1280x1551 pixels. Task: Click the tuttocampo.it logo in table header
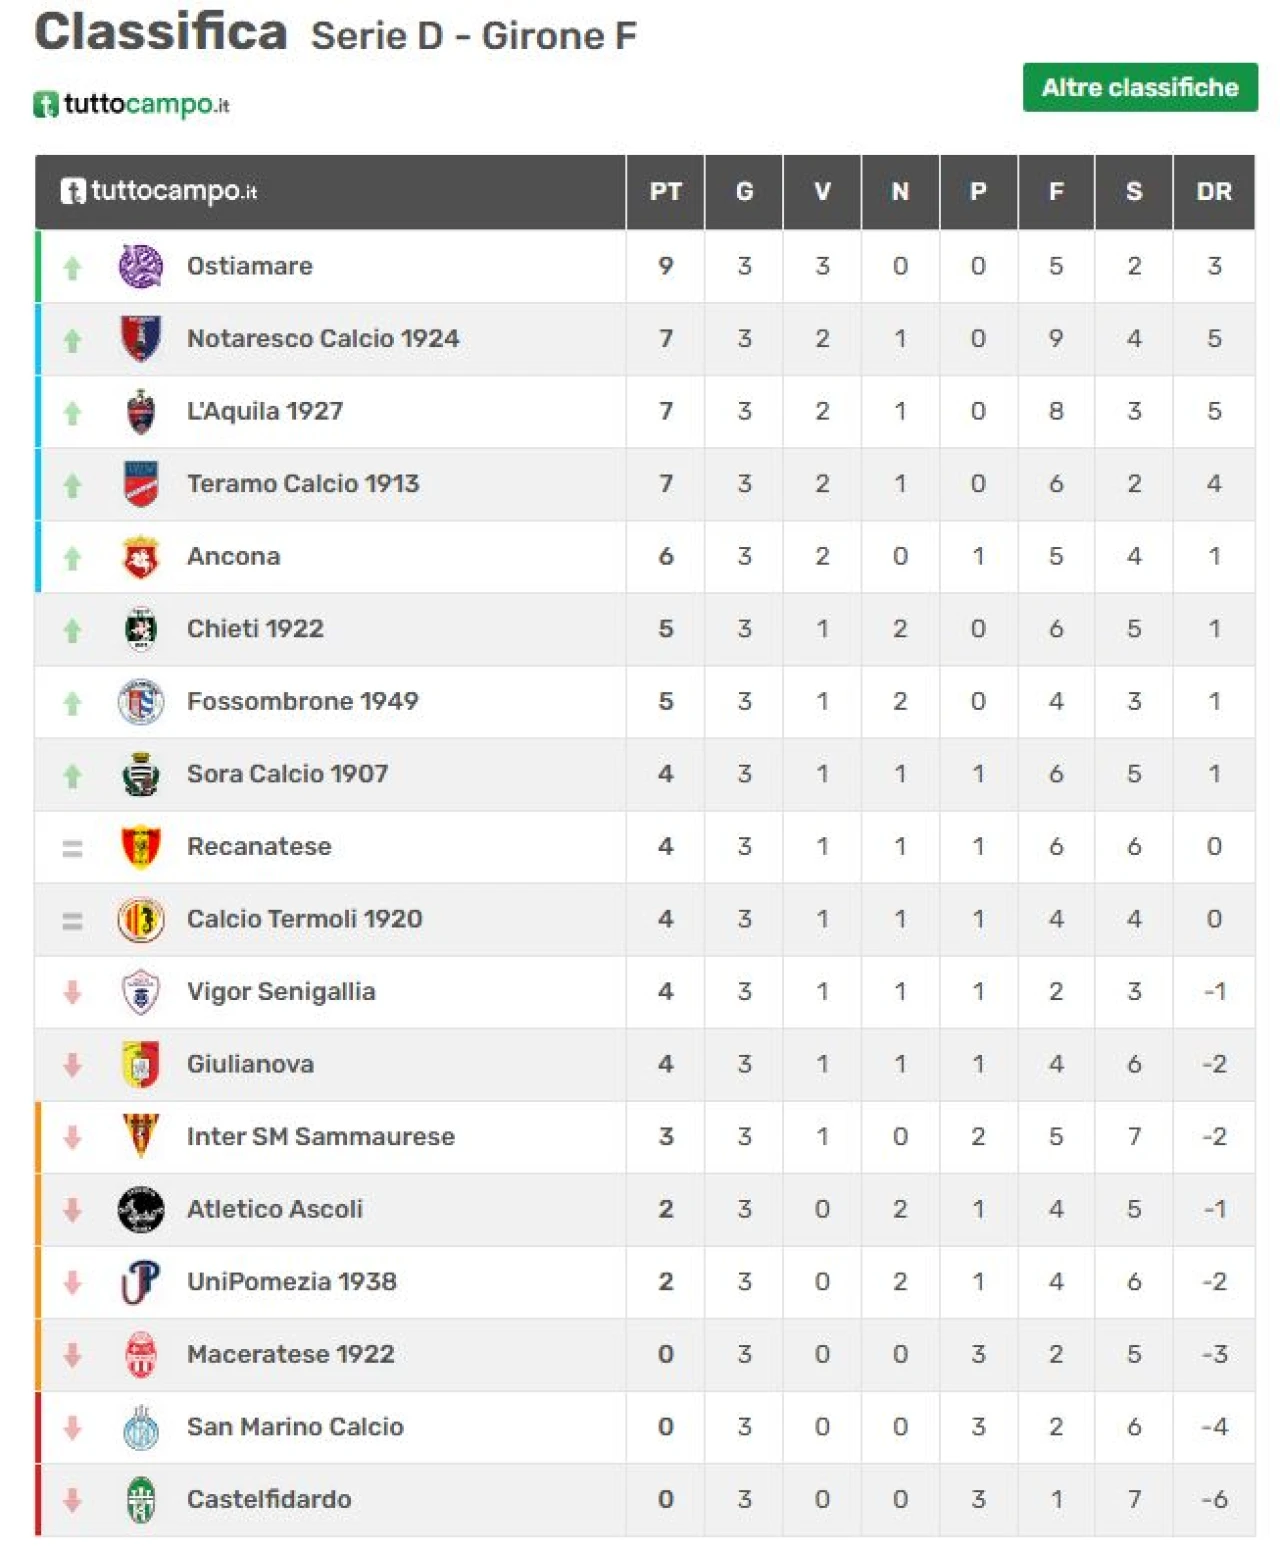point(159,191)
